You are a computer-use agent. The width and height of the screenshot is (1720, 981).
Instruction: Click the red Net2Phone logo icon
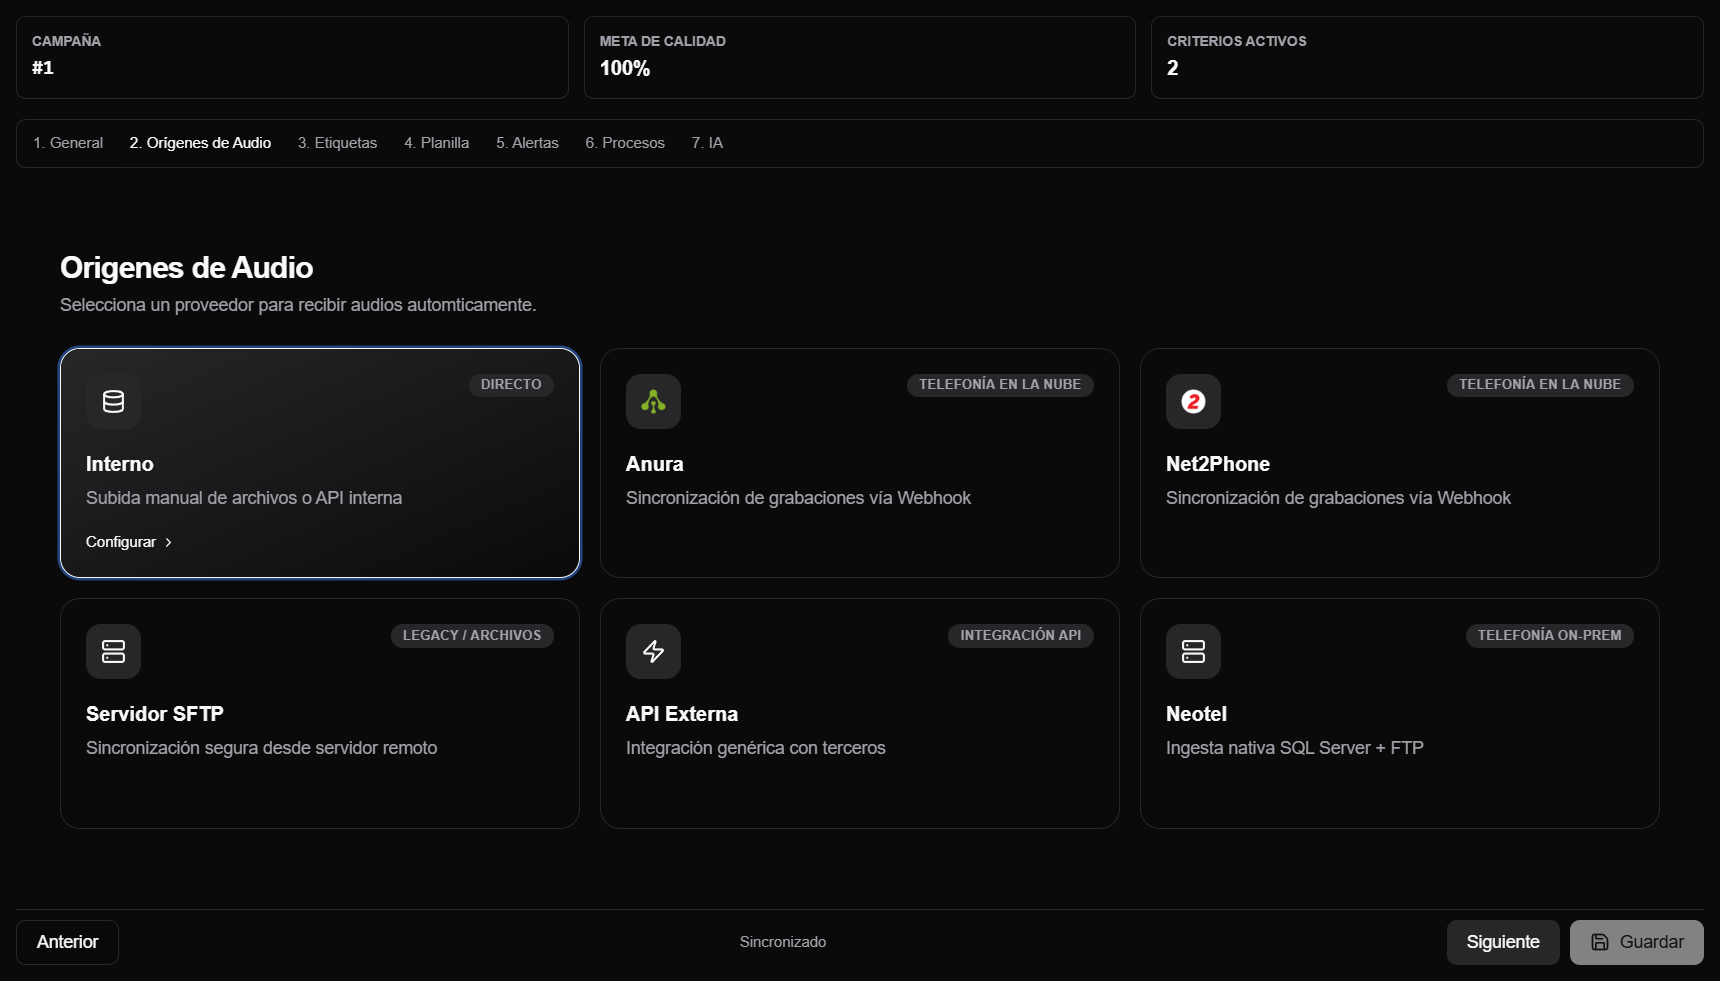[x=1193, y=401]
